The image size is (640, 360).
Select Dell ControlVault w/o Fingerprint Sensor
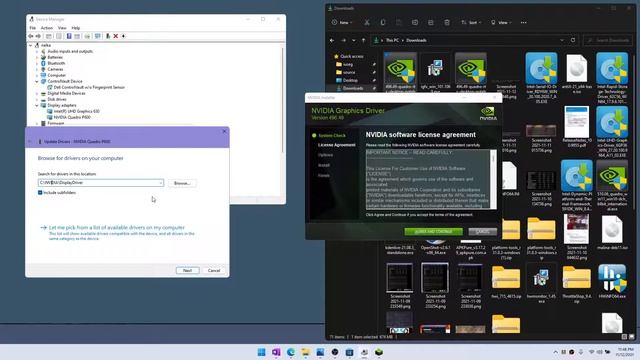pyautogui.click(x=89, y=87)
